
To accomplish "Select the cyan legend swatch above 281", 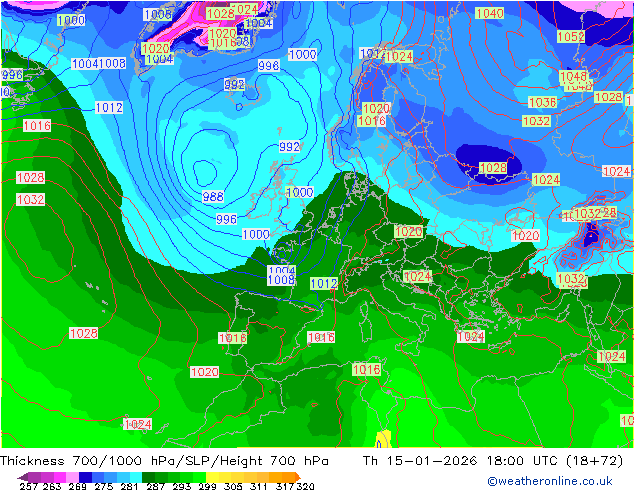I will [x=136, y=477].
